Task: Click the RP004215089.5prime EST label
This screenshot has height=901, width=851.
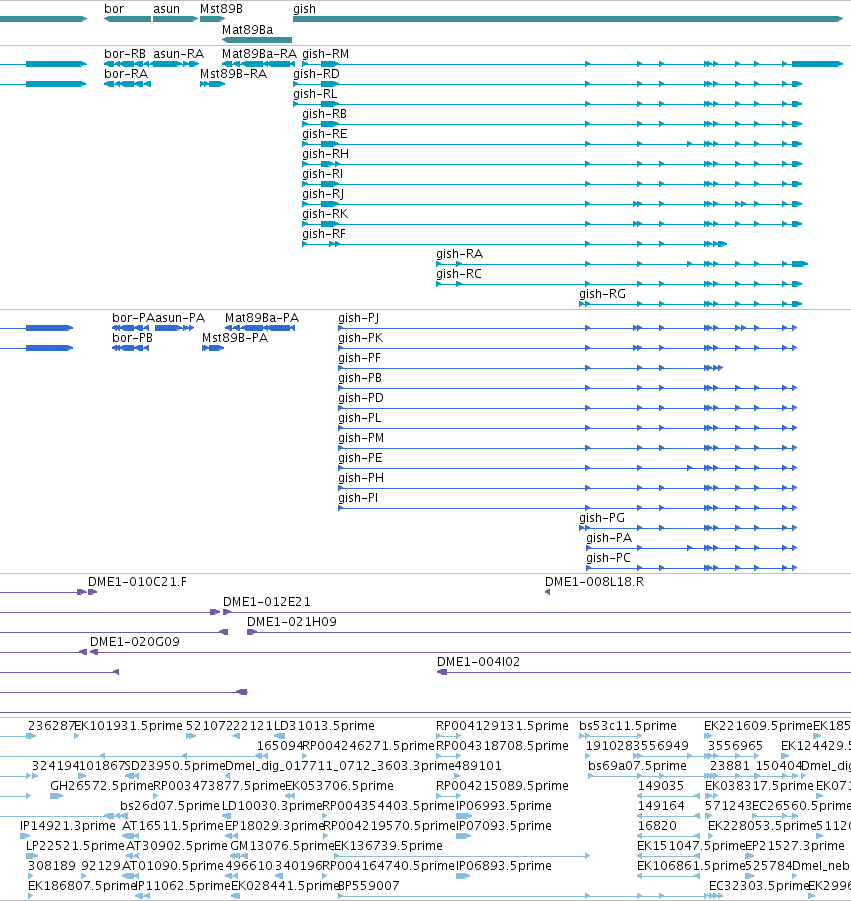Action: point(502,786)
